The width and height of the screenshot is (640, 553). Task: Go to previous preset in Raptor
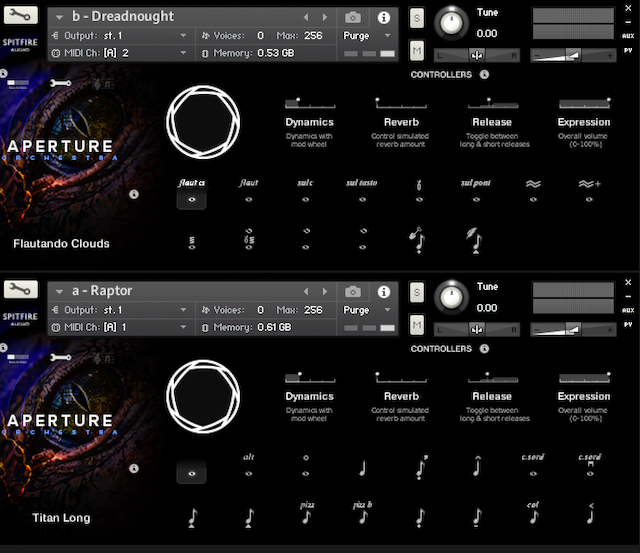click(306, 291)
